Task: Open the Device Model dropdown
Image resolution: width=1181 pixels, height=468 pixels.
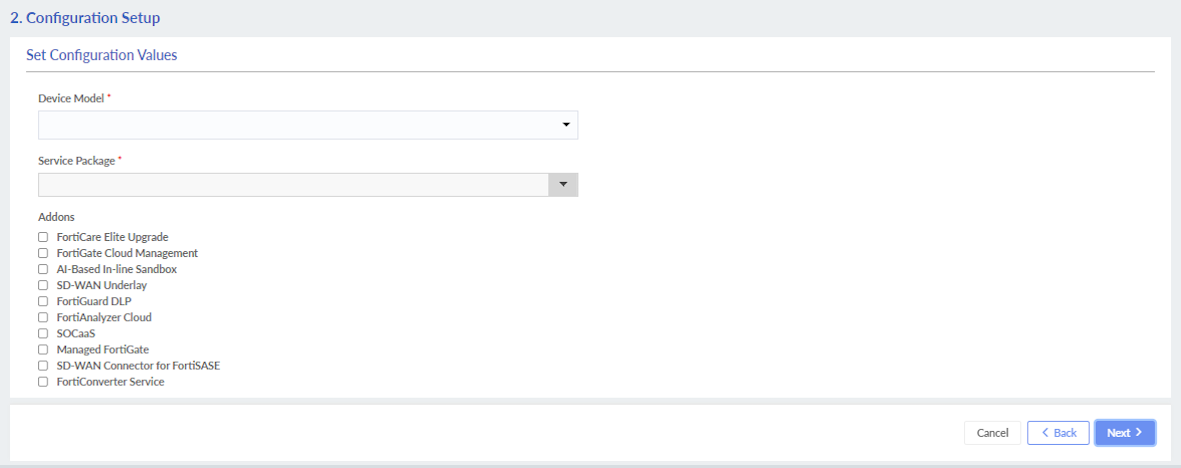Action: coord(307,125)
